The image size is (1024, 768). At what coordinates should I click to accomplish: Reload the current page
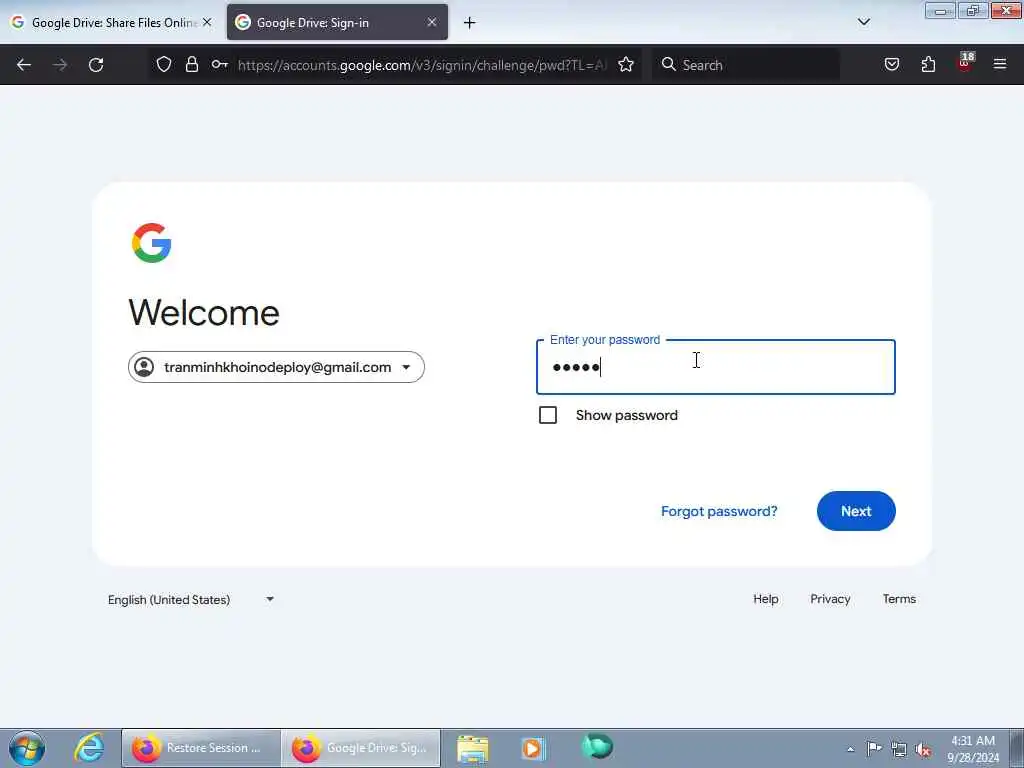tap(96, 65)
